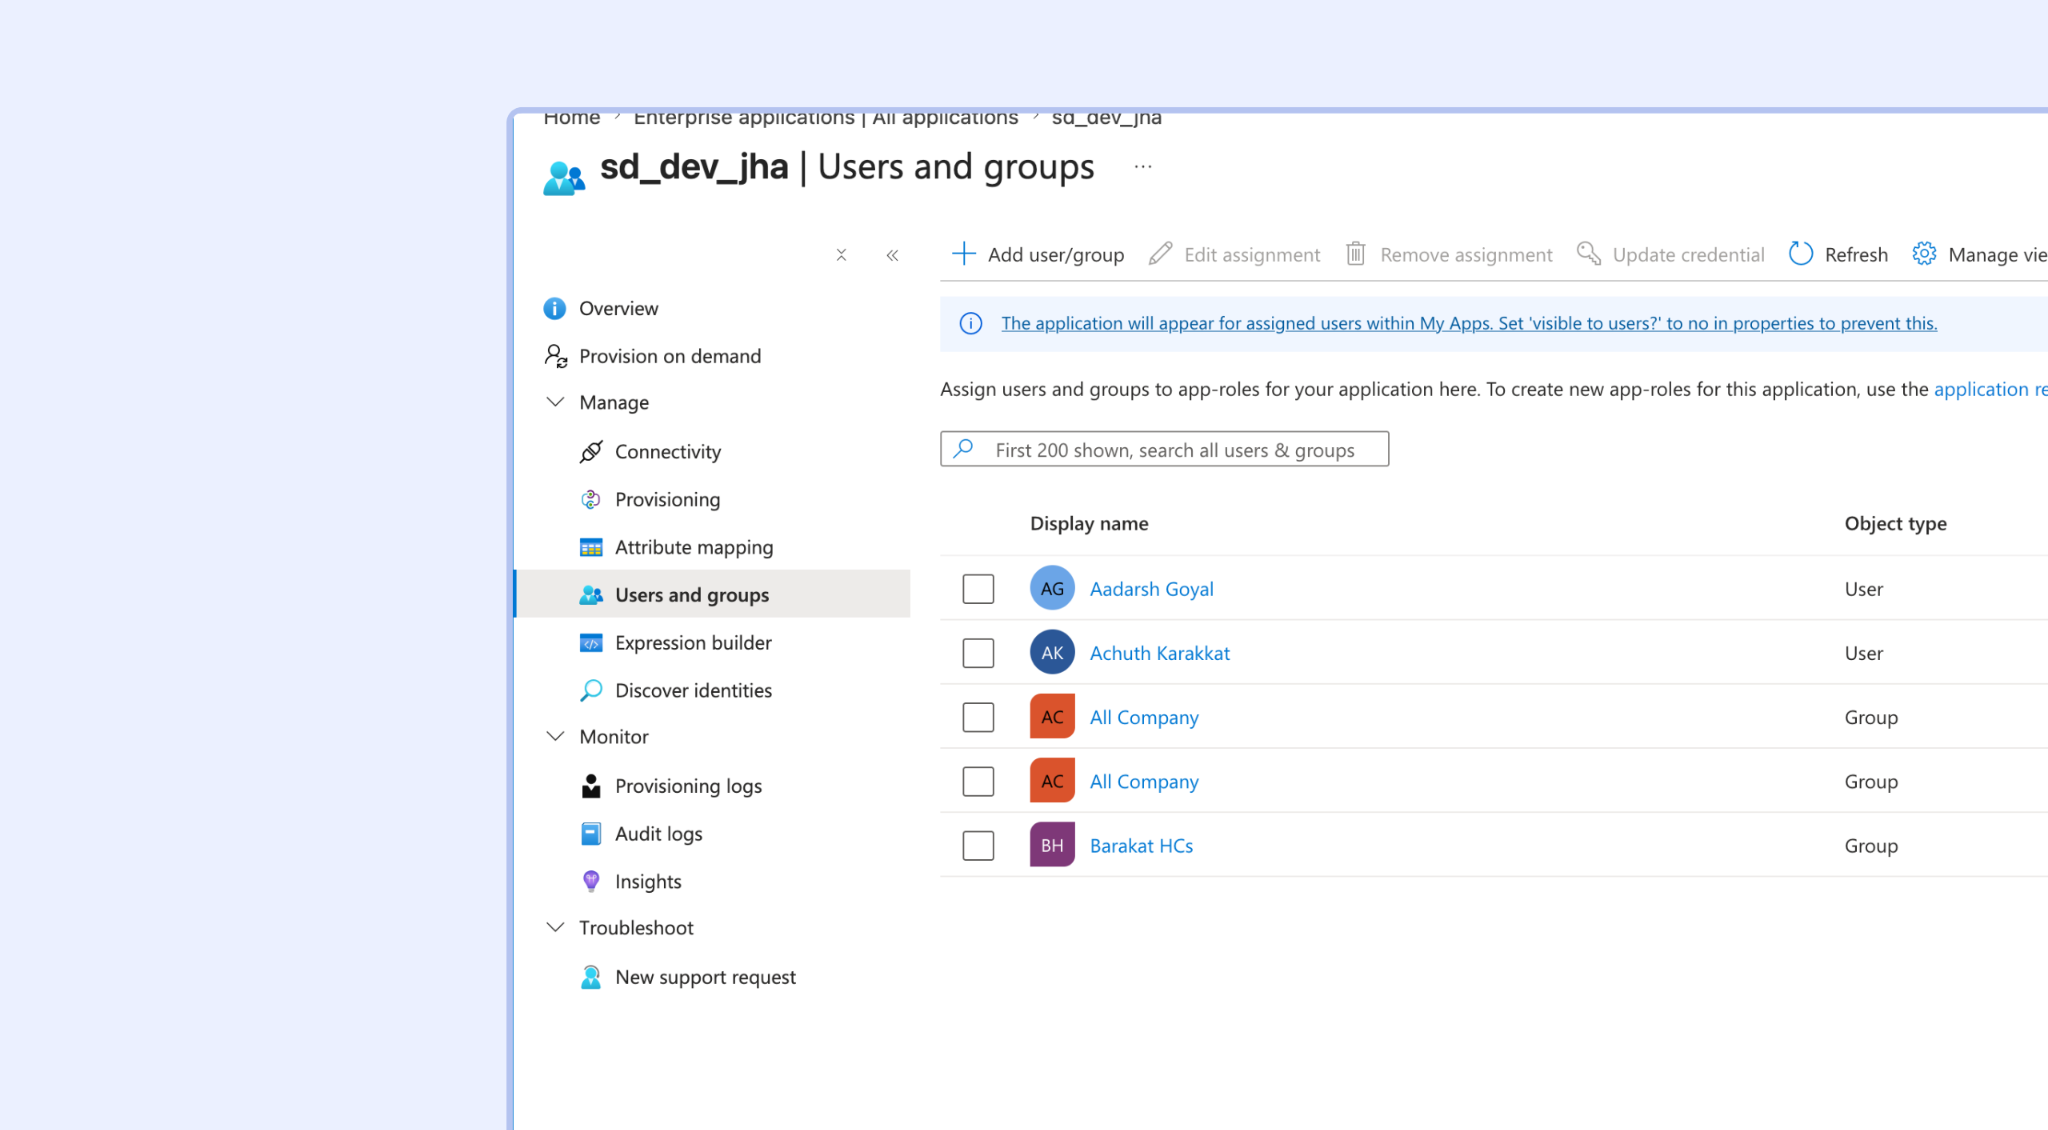Viewport: 2048px width, 1130px height.
Task: Click the sd_dev_jha breadcrumb
Action: [1107, 118]
